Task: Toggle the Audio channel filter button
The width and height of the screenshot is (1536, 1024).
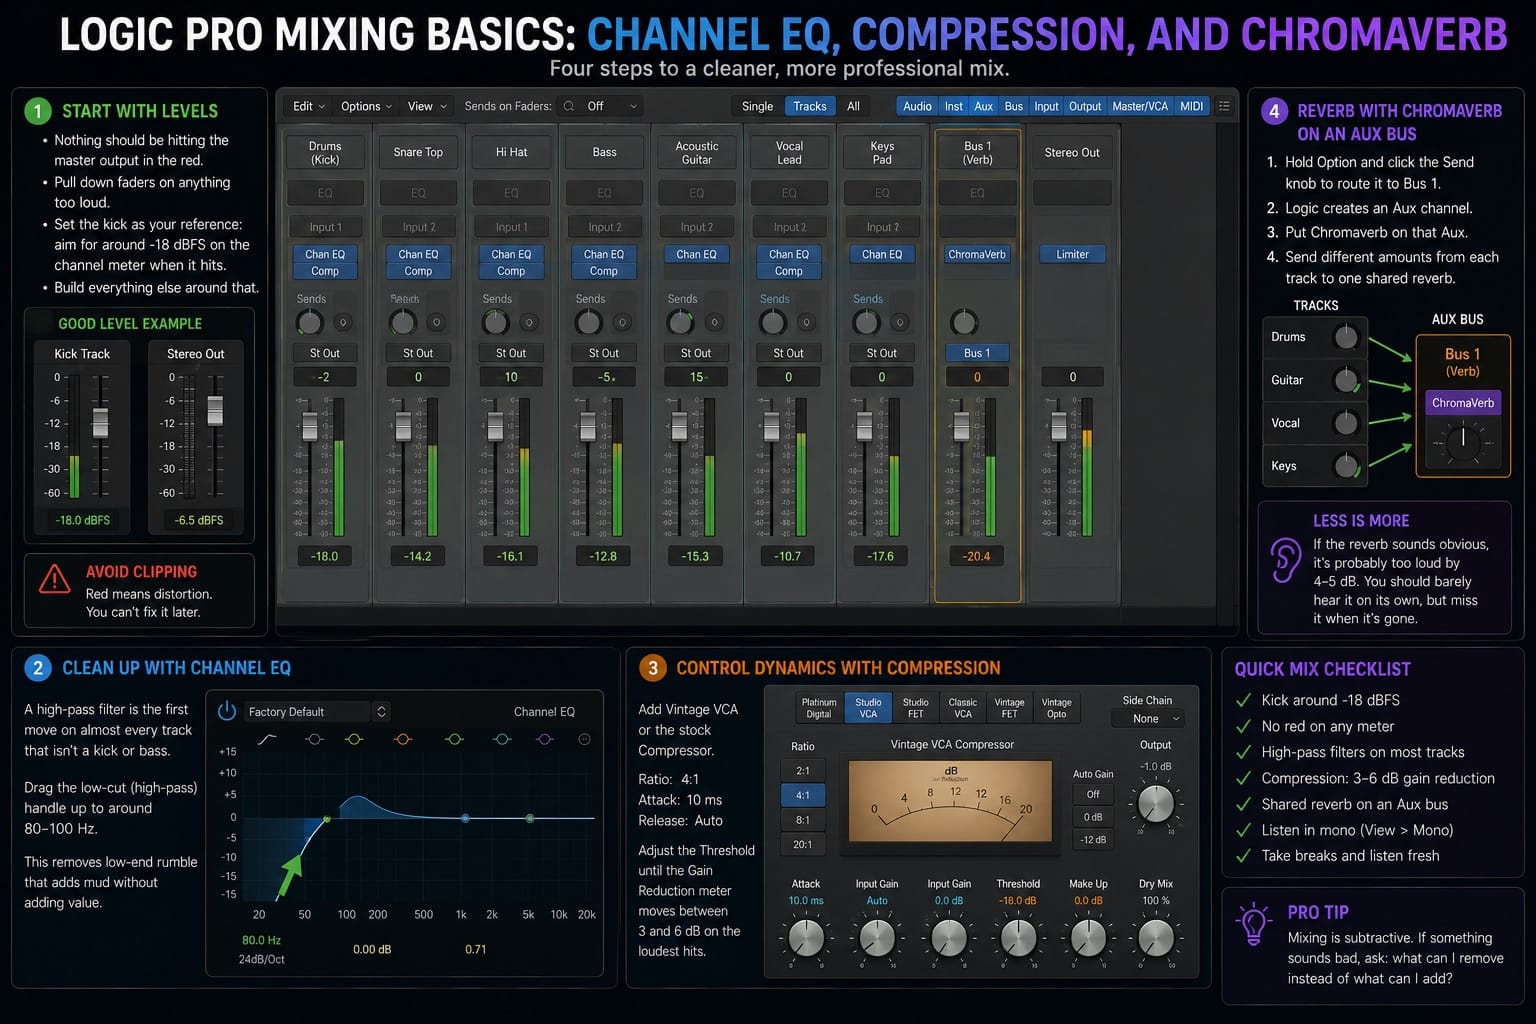Action: [x=917, y=106]
